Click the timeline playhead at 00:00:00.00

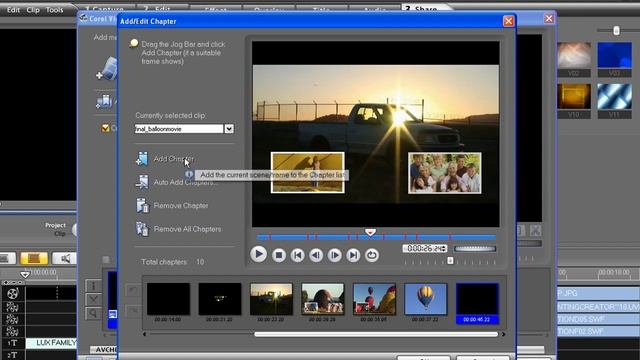24,274
